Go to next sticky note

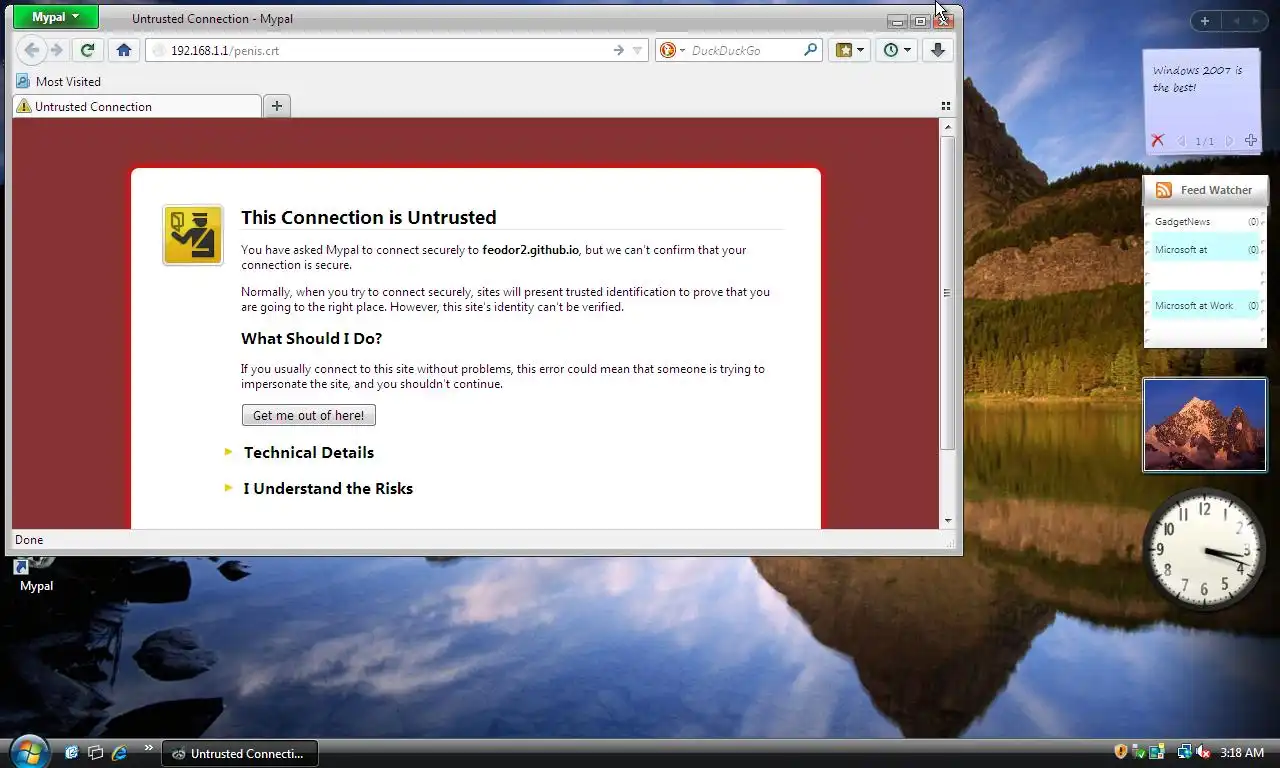tap(1229, 141)
